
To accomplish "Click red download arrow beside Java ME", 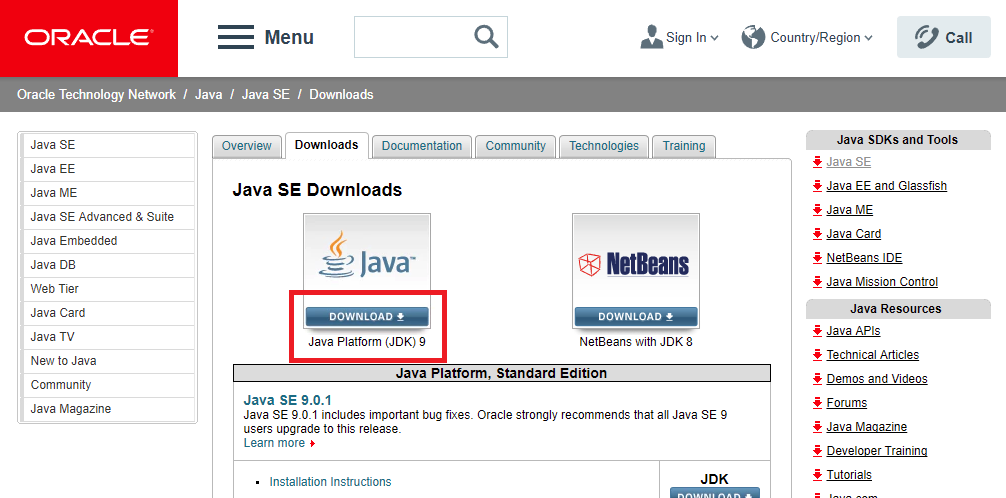I will pos(817,210).
